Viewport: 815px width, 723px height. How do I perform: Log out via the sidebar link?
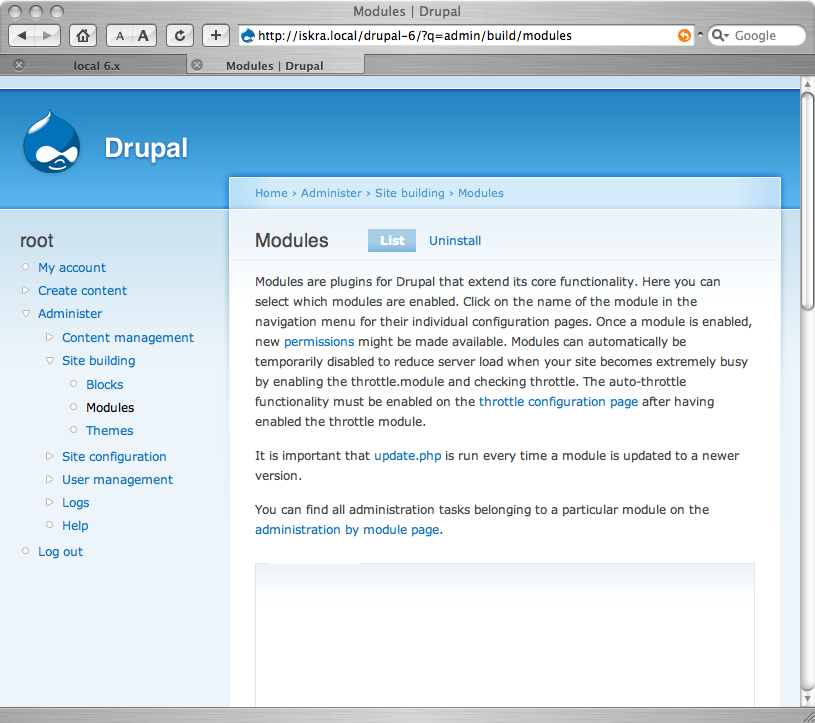click(60, 551)
